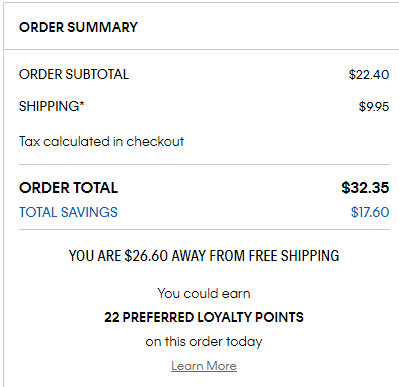Open the Learn More loyalty link
This screenshot has width=399, height=387.
click(x=204, y=366)
